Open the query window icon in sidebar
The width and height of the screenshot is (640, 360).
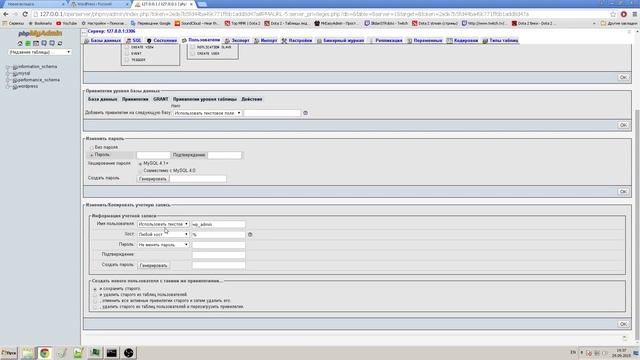(x=36, y=43)
